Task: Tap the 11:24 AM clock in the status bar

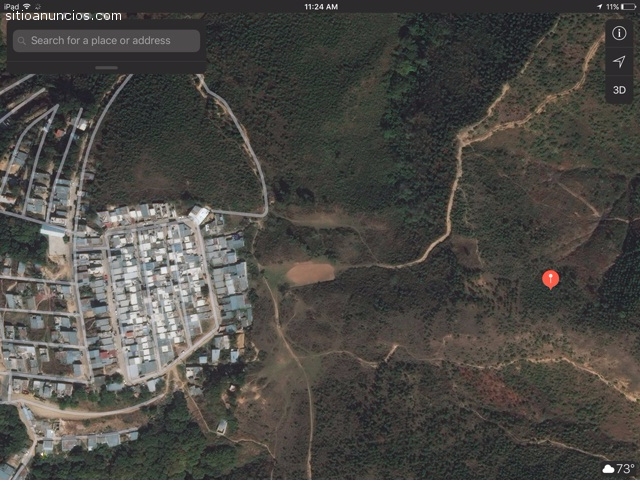Action: 321,7
